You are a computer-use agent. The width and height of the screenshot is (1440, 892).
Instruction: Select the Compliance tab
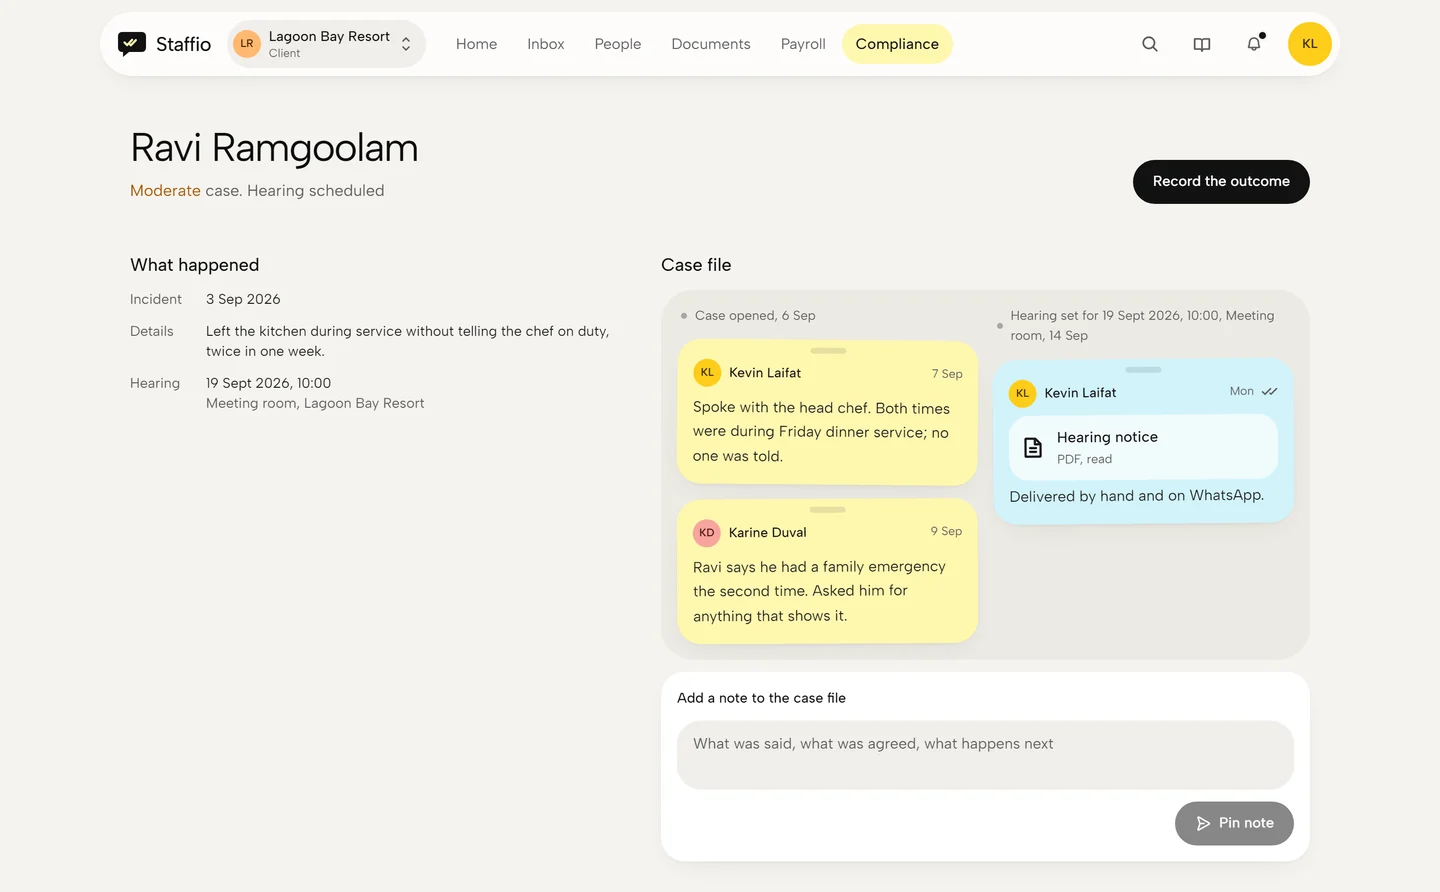[897, 44]
